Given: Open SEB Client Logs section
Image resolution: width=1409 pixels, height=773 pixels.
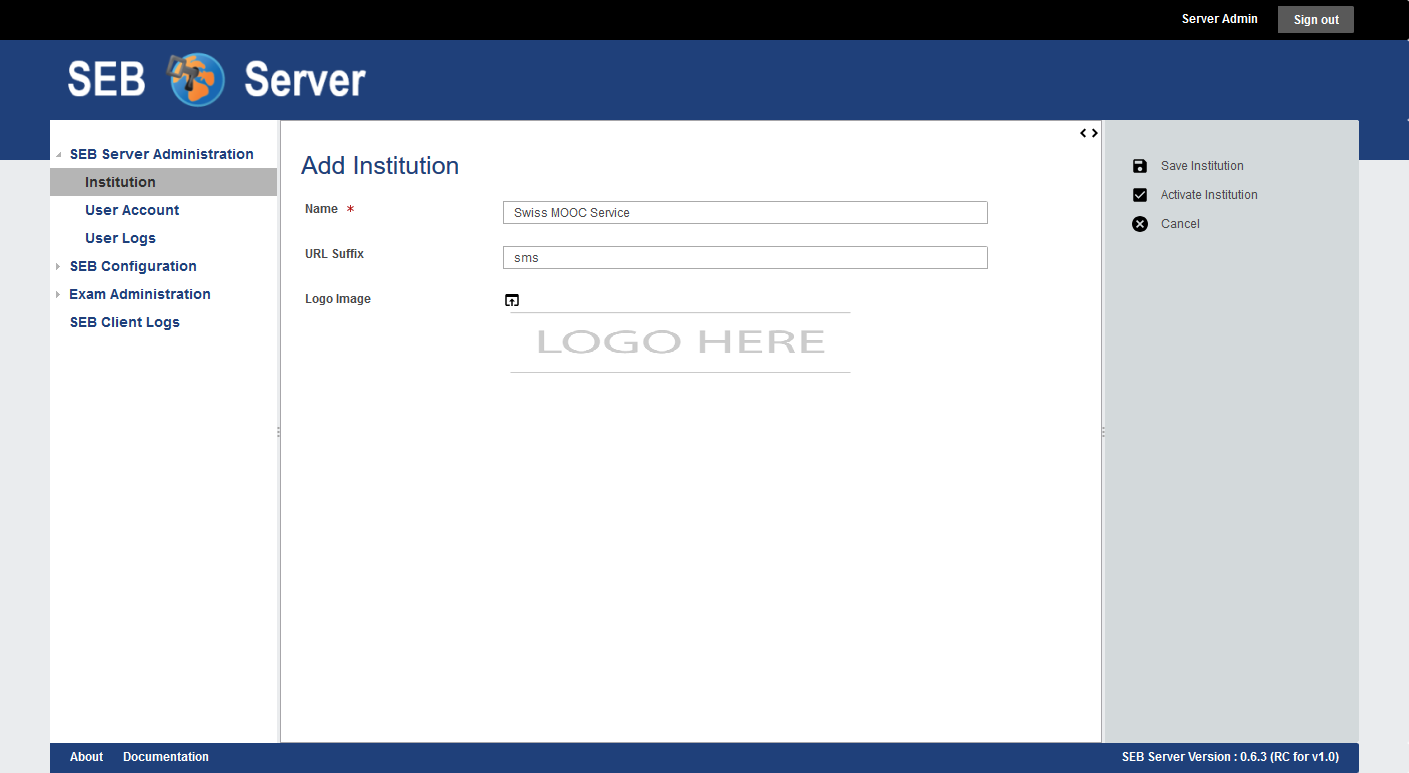Looking at the screenshot, I should 124,322.
